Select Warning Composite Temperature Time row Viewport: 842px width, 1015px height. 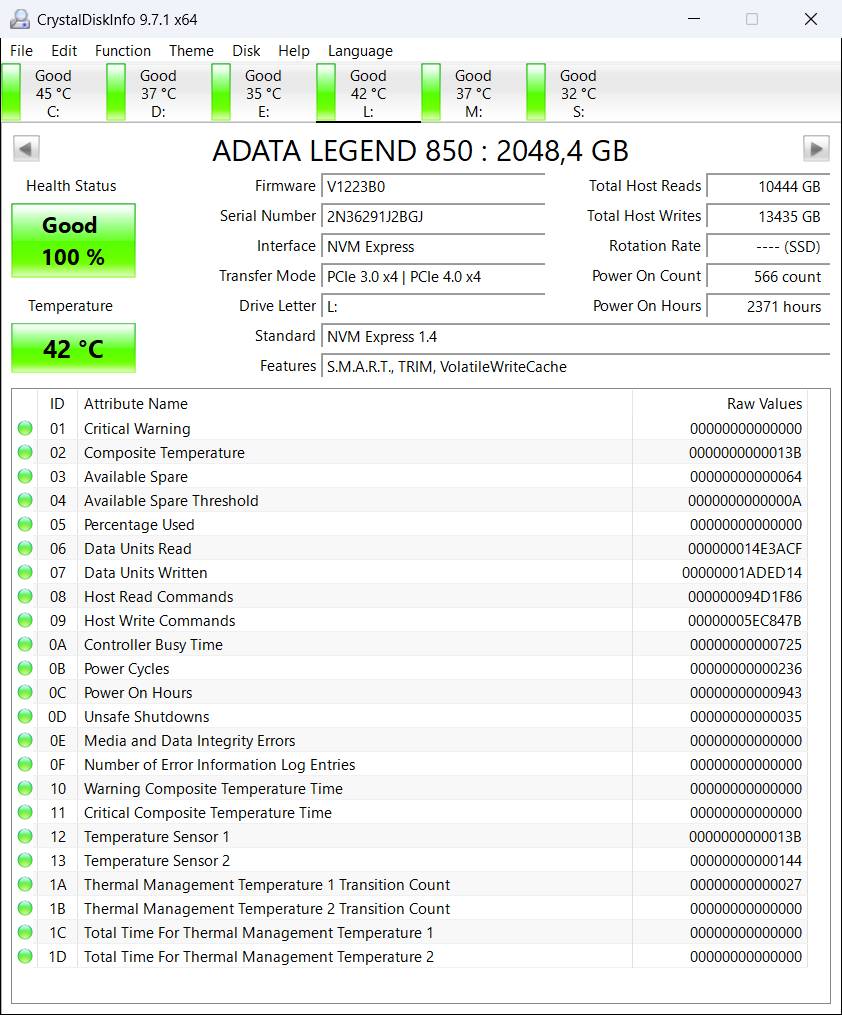point(410,788)
